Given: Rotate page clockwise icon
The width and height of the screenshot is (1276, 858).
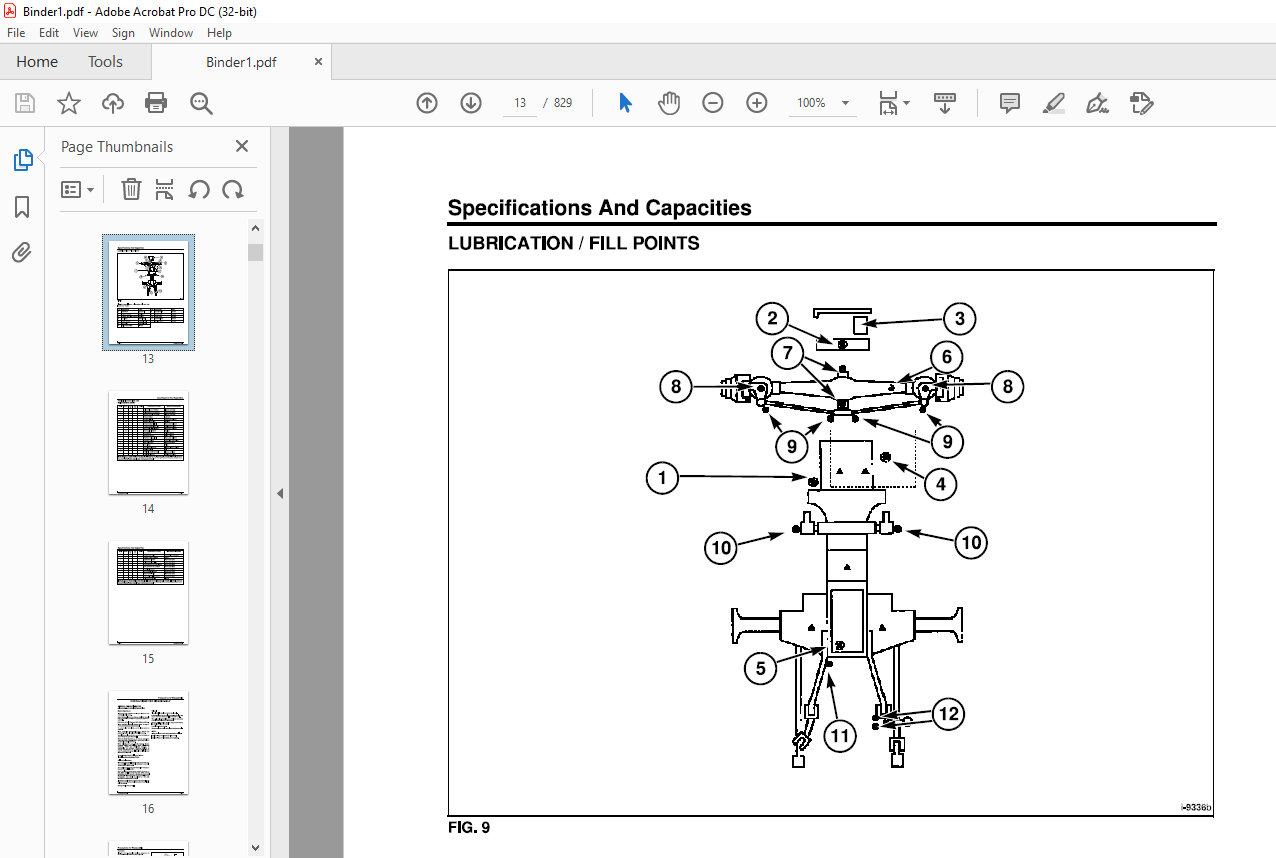Looking at the screenshot, I should (x=233, y=189).
